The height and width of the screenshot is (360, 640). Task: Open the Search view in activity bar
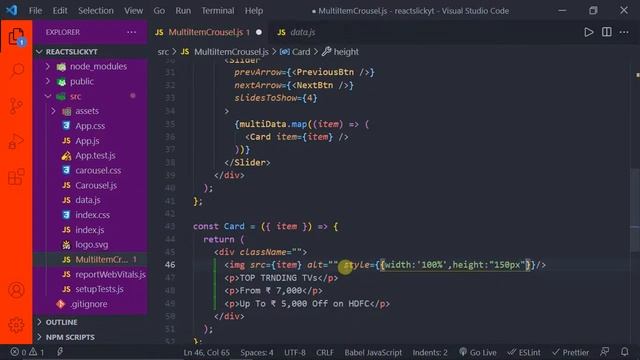point(16,71)
